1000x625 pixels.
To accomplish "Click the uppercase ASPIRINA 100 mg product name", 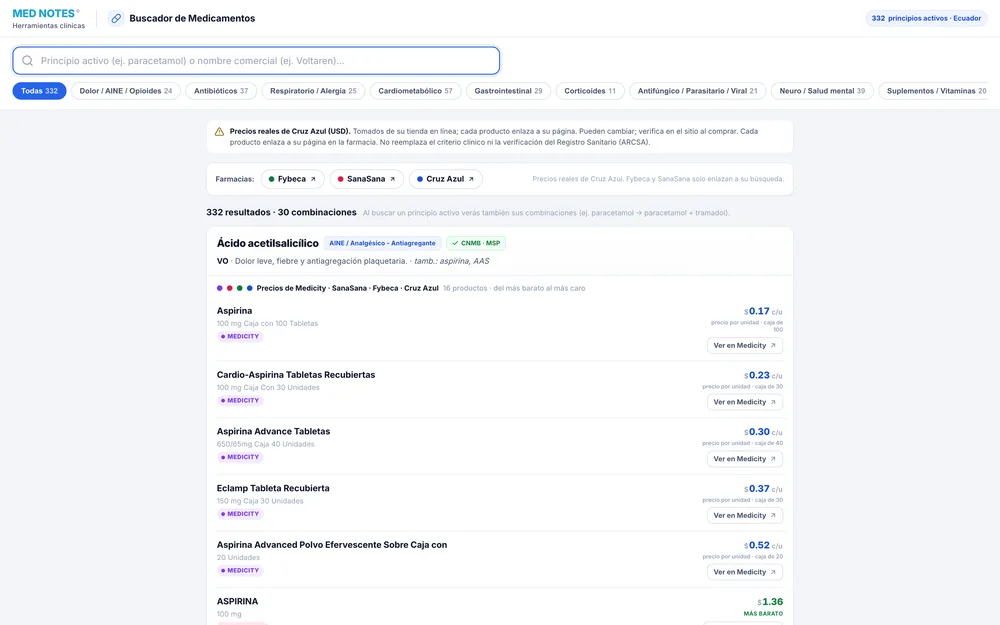I will (x=237, y=601).
